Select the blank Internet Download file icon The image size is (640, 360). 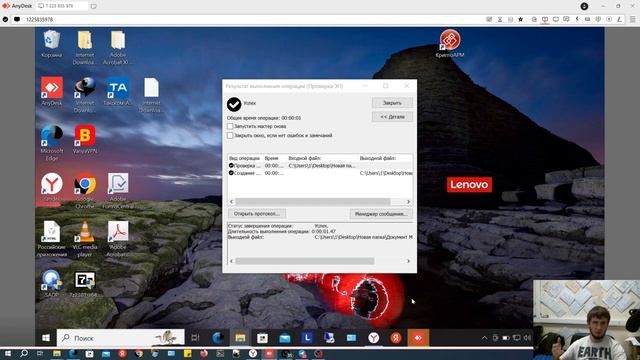point(151,95)
